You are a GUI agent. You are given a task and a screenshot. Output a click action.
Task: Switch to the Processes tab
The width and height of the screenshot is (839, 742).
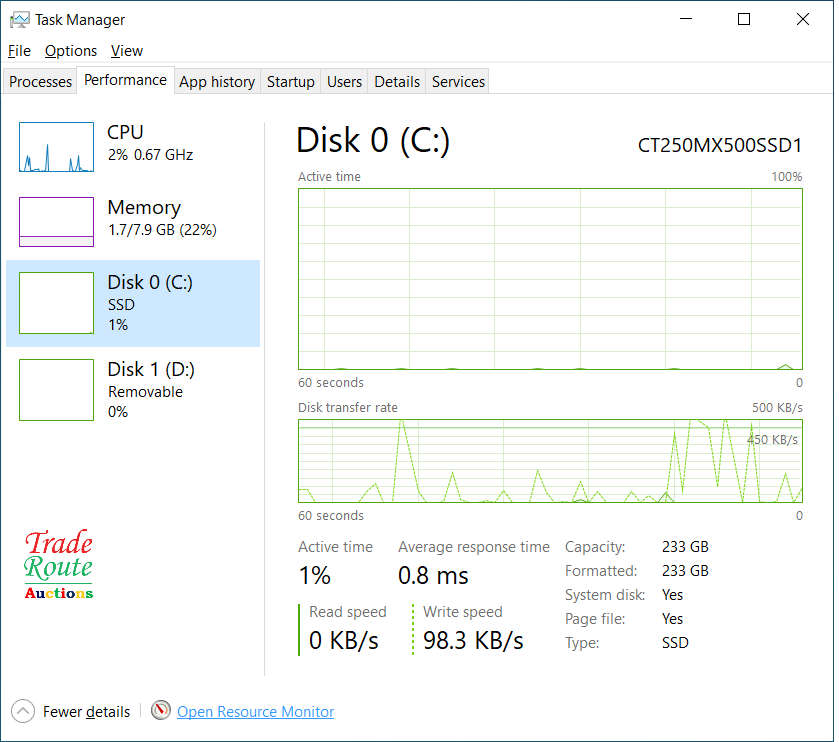pyautogui.click(x=39, y=81)
